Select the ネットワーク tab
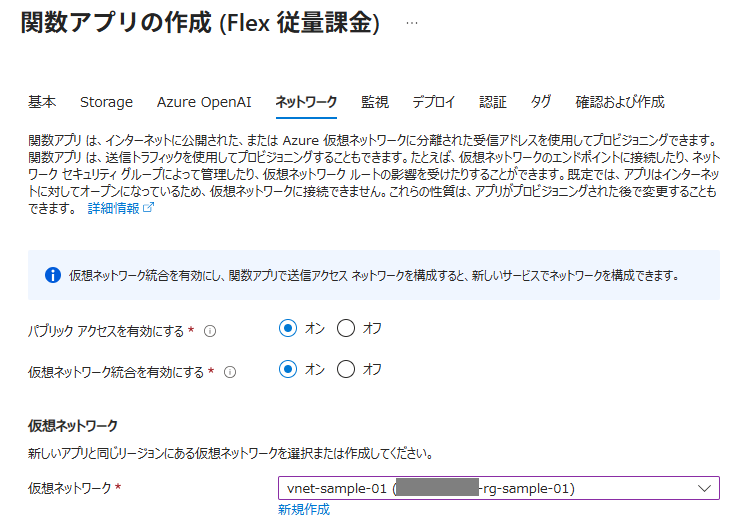 pyautogui.click(x=306, y=102)
